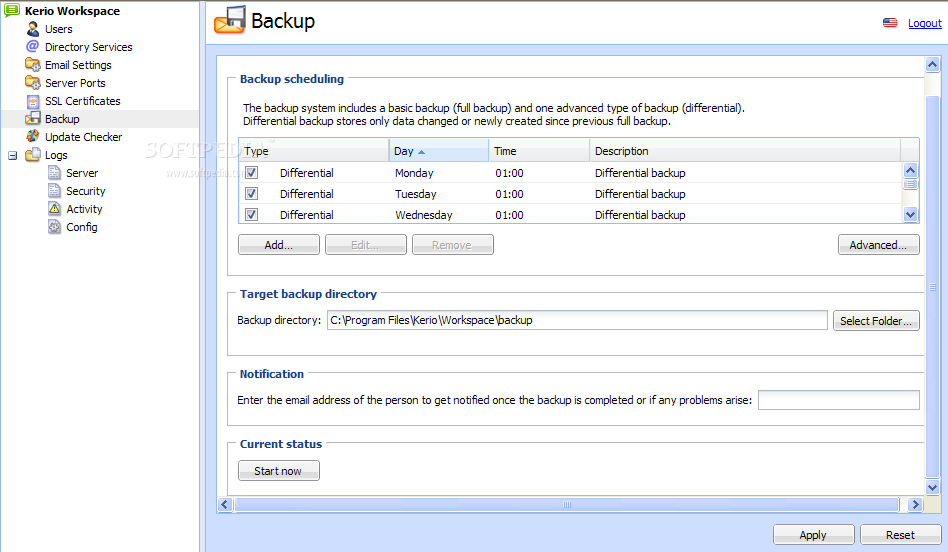Open Server Ports in the sidebar
948x552 pixels.
coord(75,83)
